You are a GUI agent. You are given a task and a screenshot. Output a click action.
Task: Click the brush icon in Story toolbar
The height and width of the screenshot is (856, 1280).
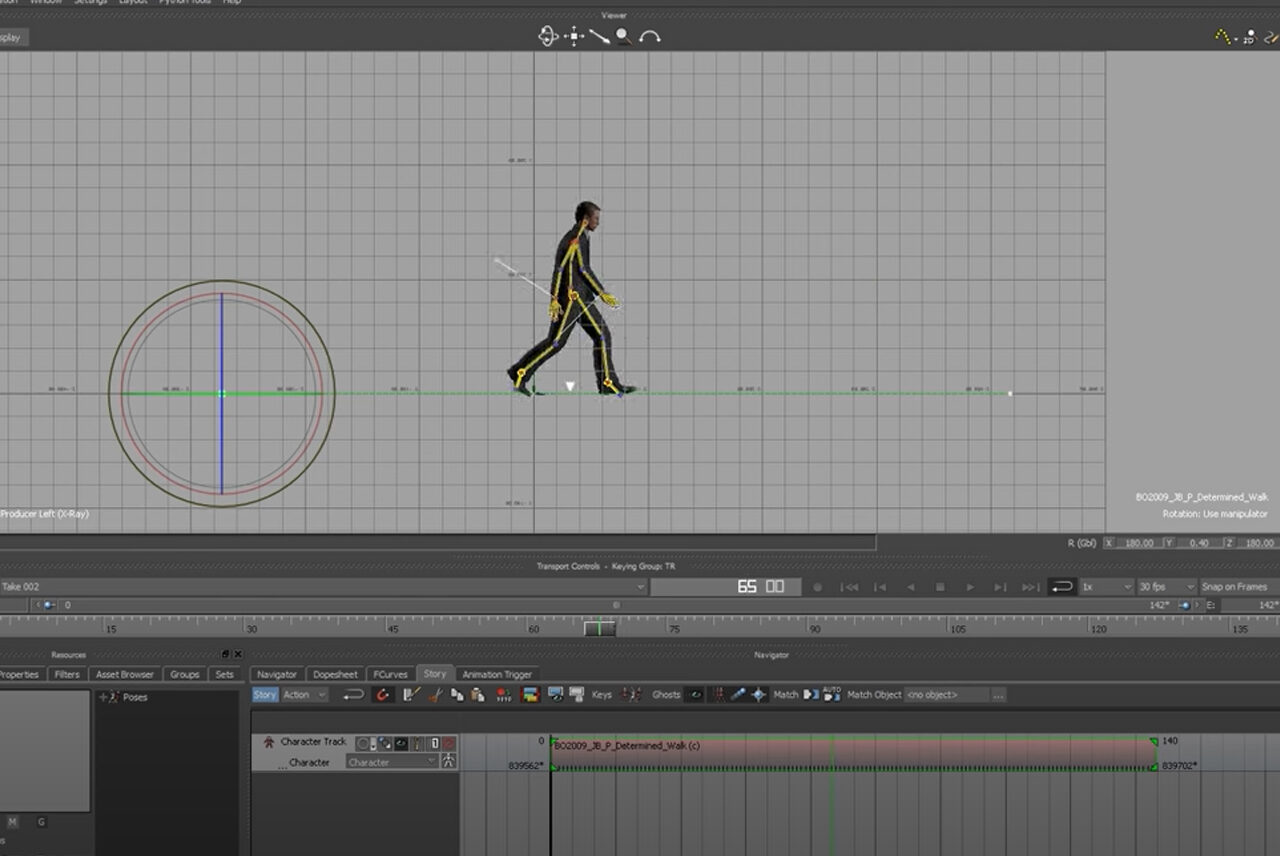point(435,695)
